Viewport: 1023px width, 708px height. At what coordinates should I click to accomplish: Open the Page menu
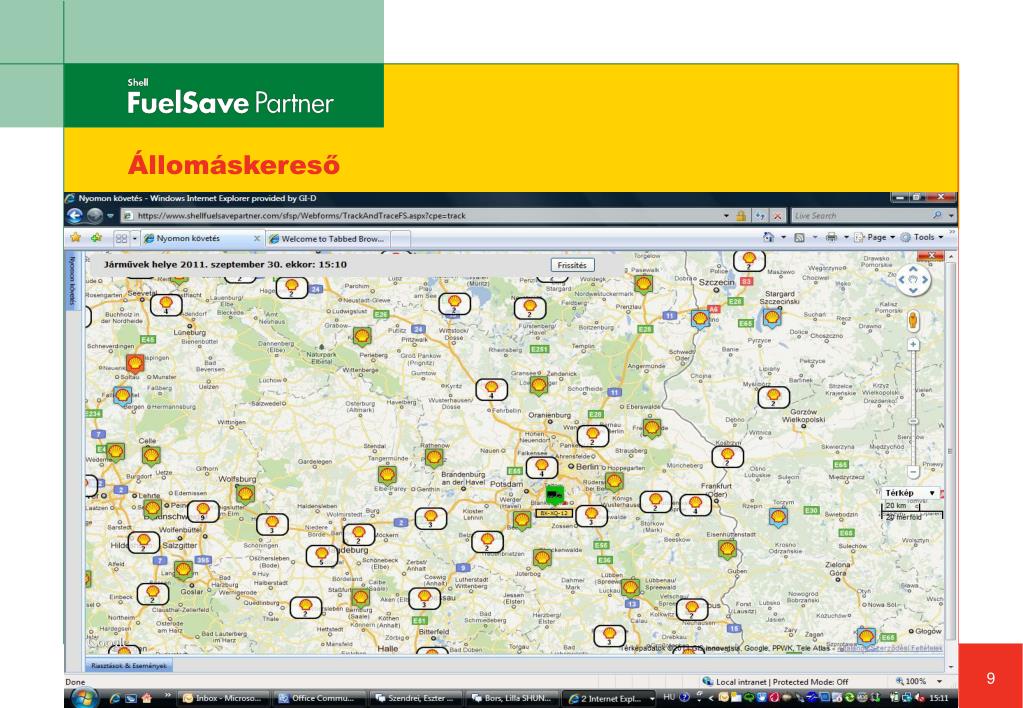(x=874, y=238)
